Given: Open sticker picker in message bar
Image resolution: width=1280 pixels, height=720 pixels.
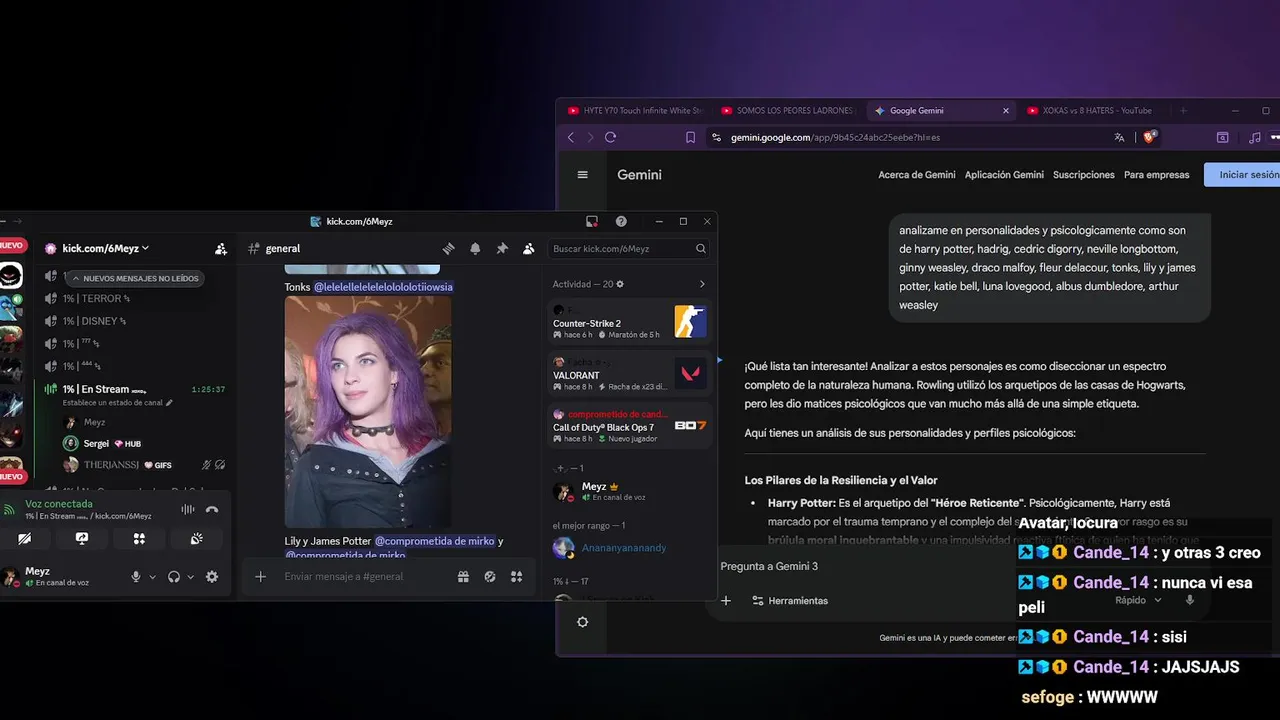Looking at the screenshot, I should point(490,576).
